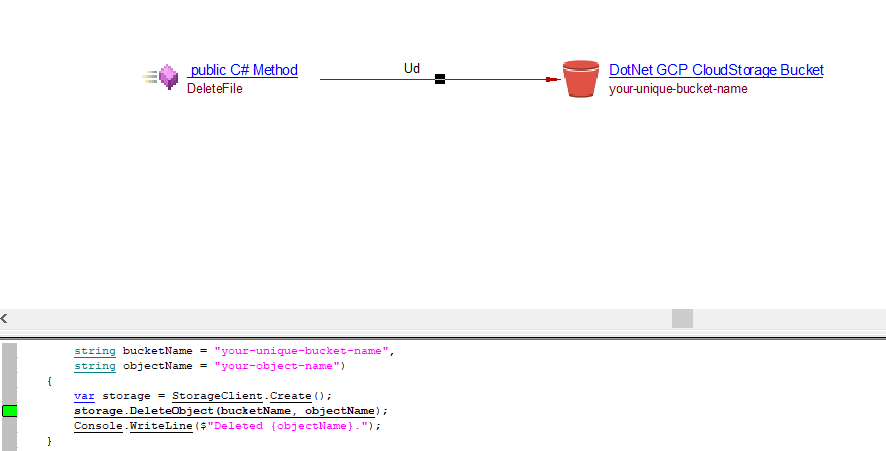The height and width of the screenshot is (451, 886).
Task: Click the Create method call in code
Action: (x=290, y=396)
